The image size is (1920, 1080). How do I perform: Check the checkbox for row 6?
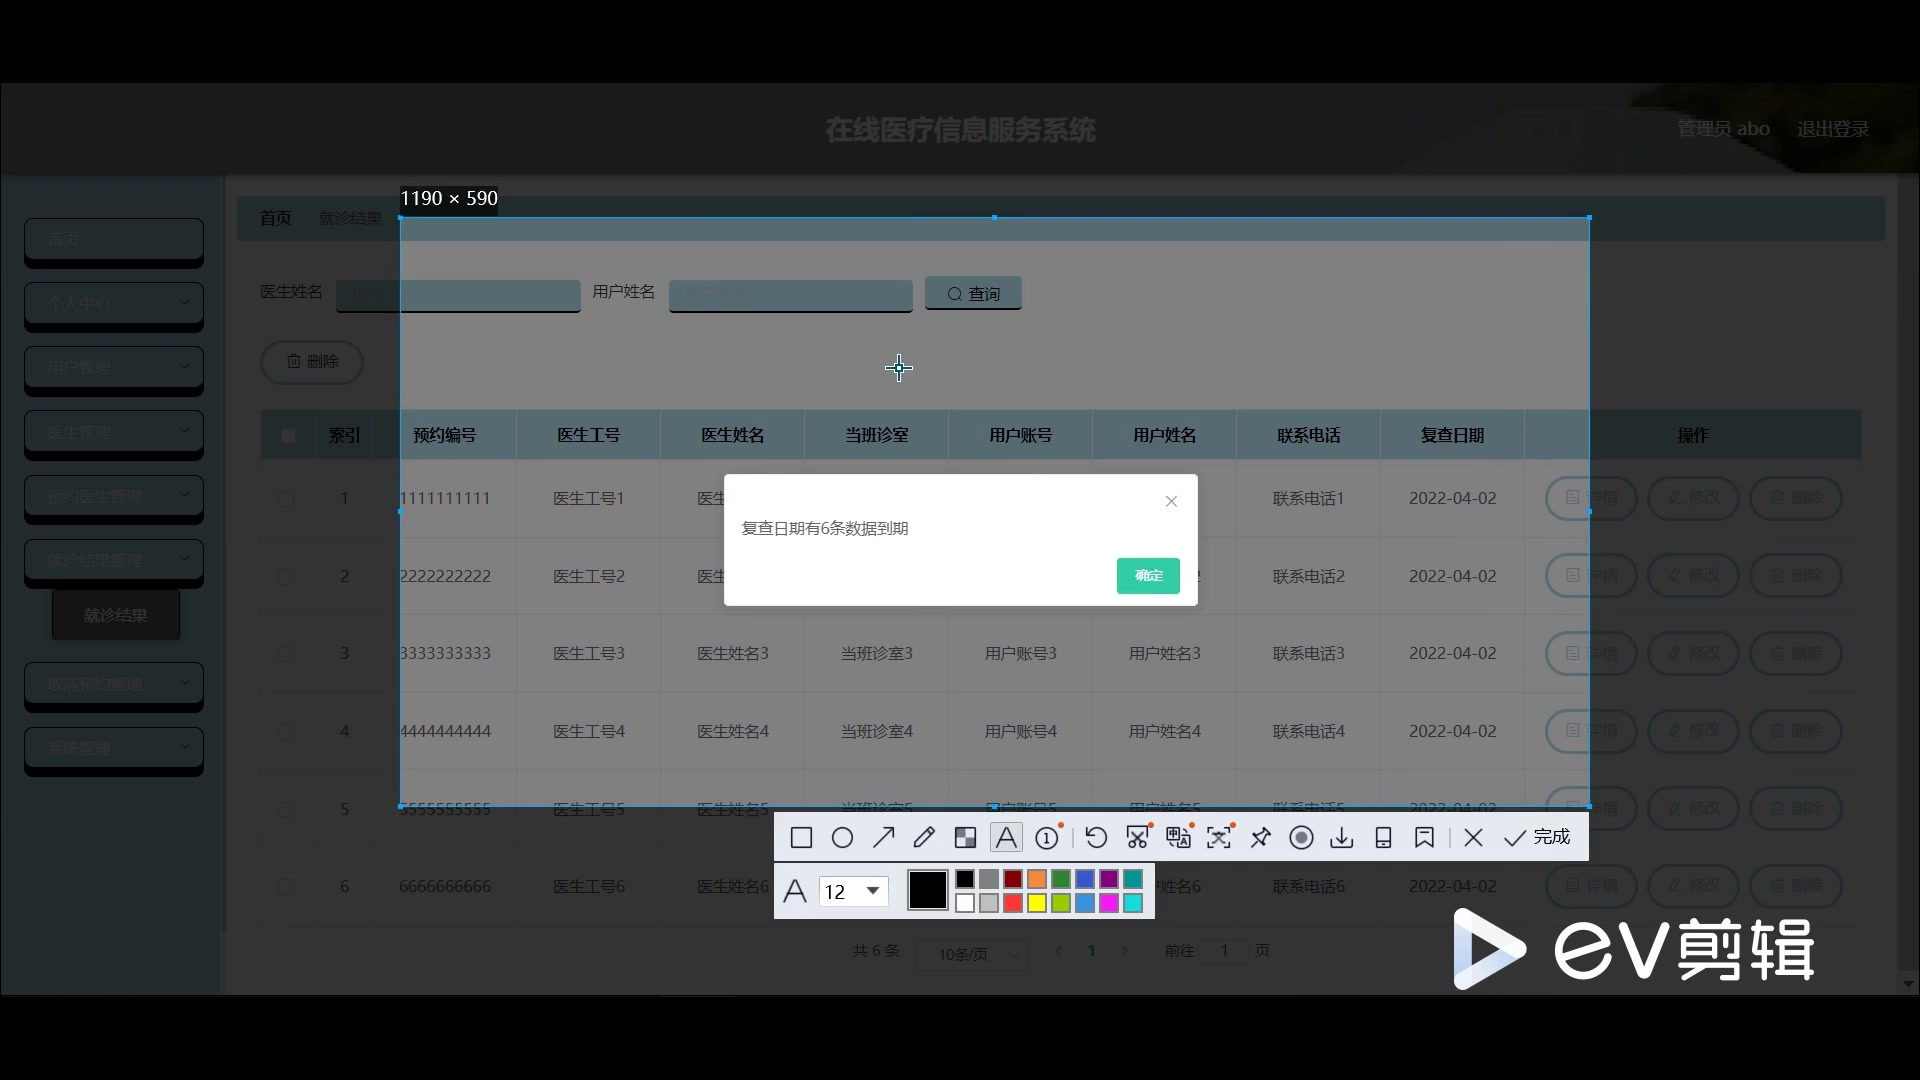288,887
